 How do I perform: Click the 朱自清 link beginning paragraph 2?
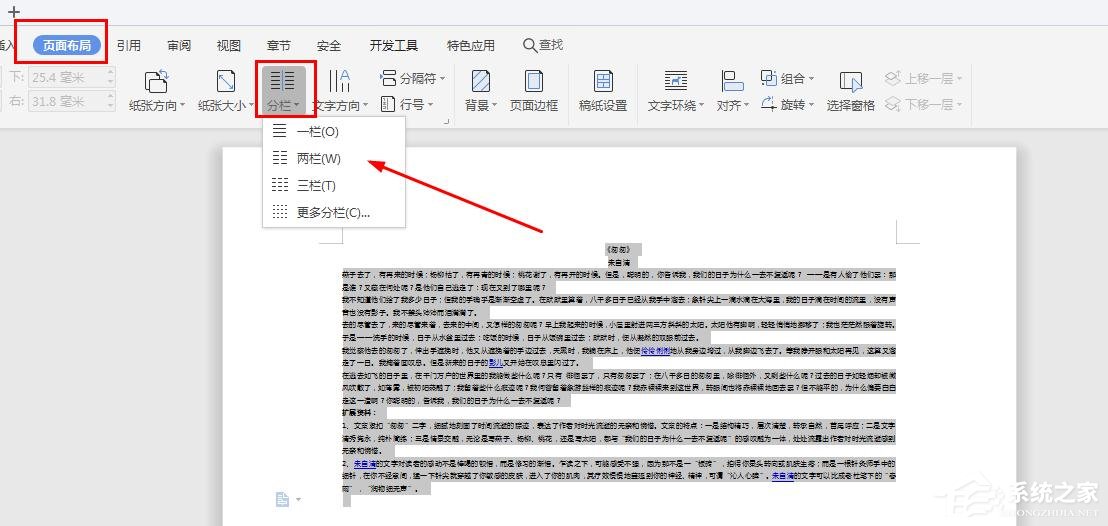point(364,464)
